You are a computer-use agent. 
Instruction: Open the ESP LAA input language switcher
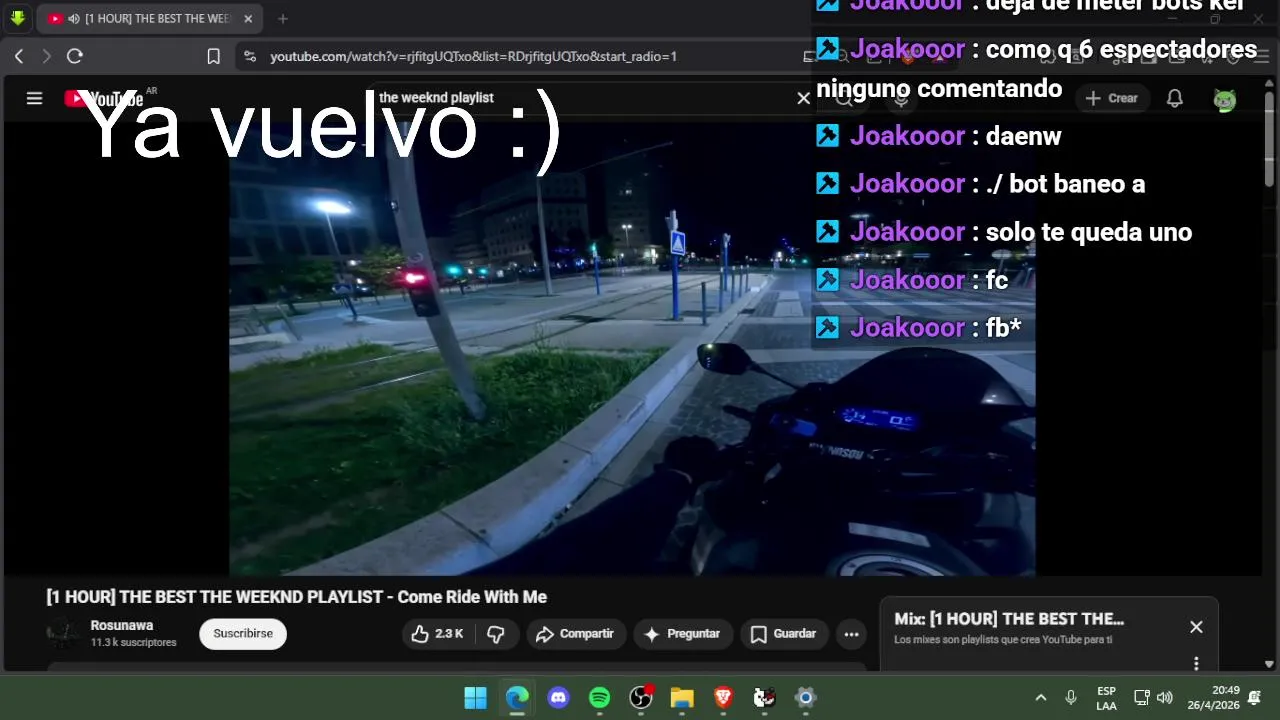tap(1106, 698)
